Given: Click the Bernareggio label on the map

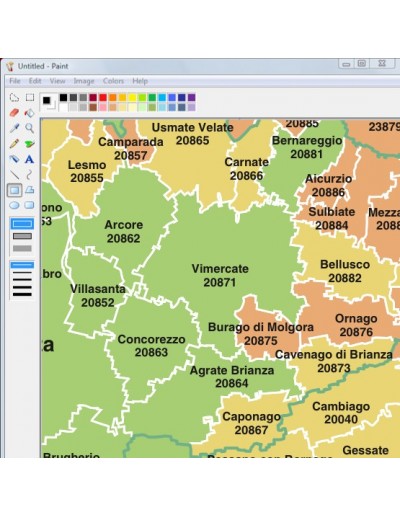Looking at the screenshot, I should 307,141.
